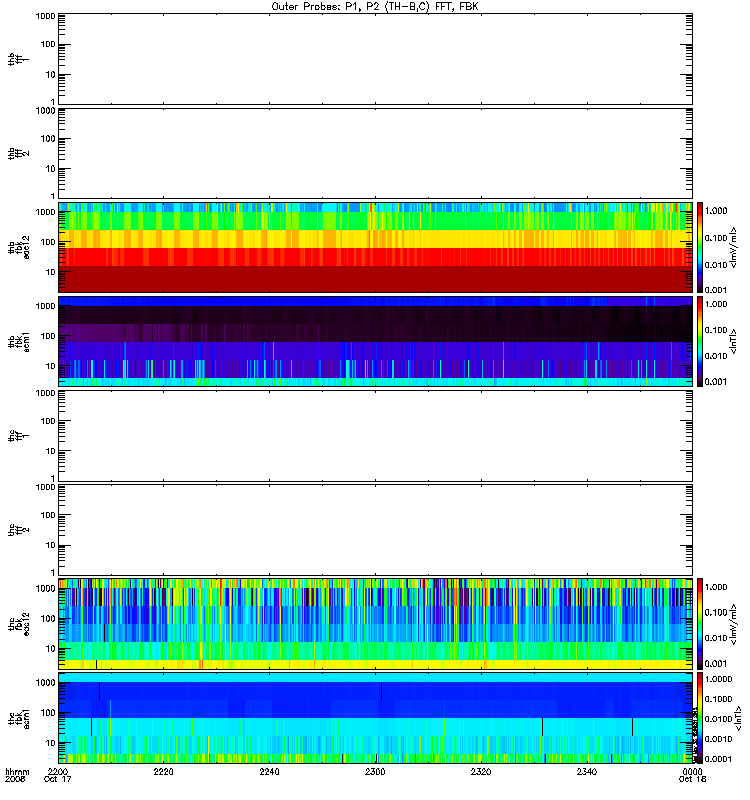Click the thb fbk scm1 spectrogram panel
Image resolution: width=750 pixels, height=800 pixels.
pyautogui.click(x=375, y=341)
